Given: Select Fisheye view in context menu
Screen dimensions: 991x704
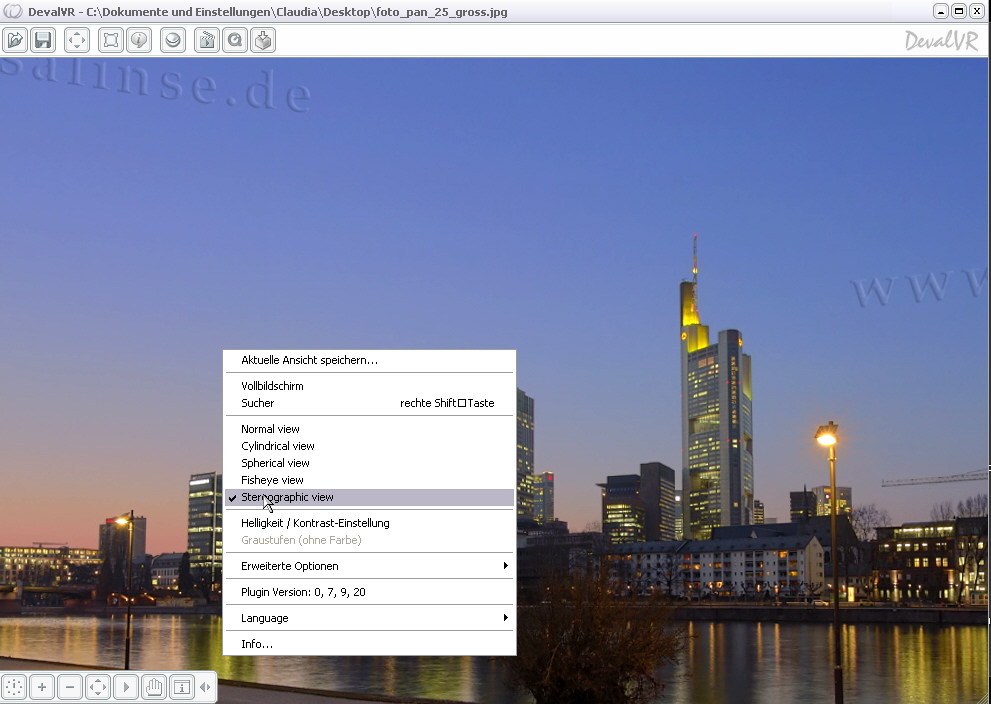Looking at the screenshot, I should tap(272, 480).
